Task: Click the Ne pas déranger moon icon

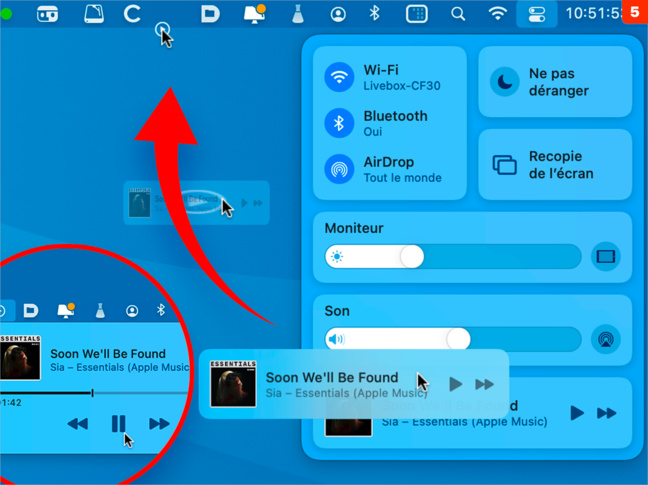Action: 505,82
